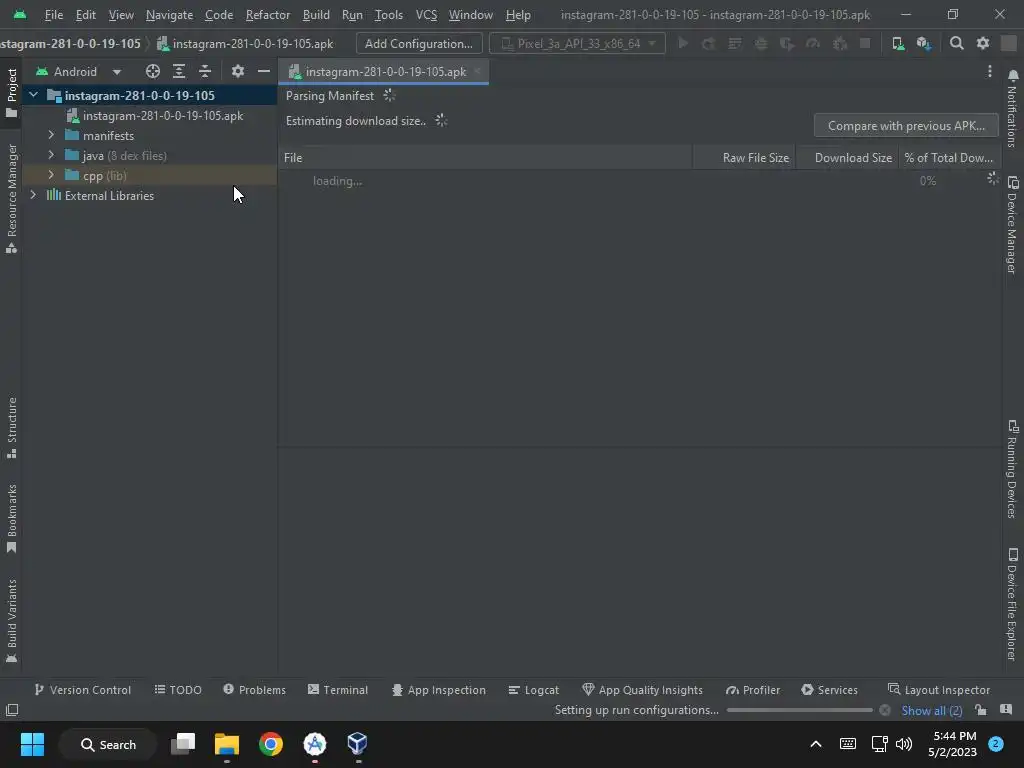Click Add Configuration button
Viewport: 1024px width, 768px height.
[x=419, y=44]
